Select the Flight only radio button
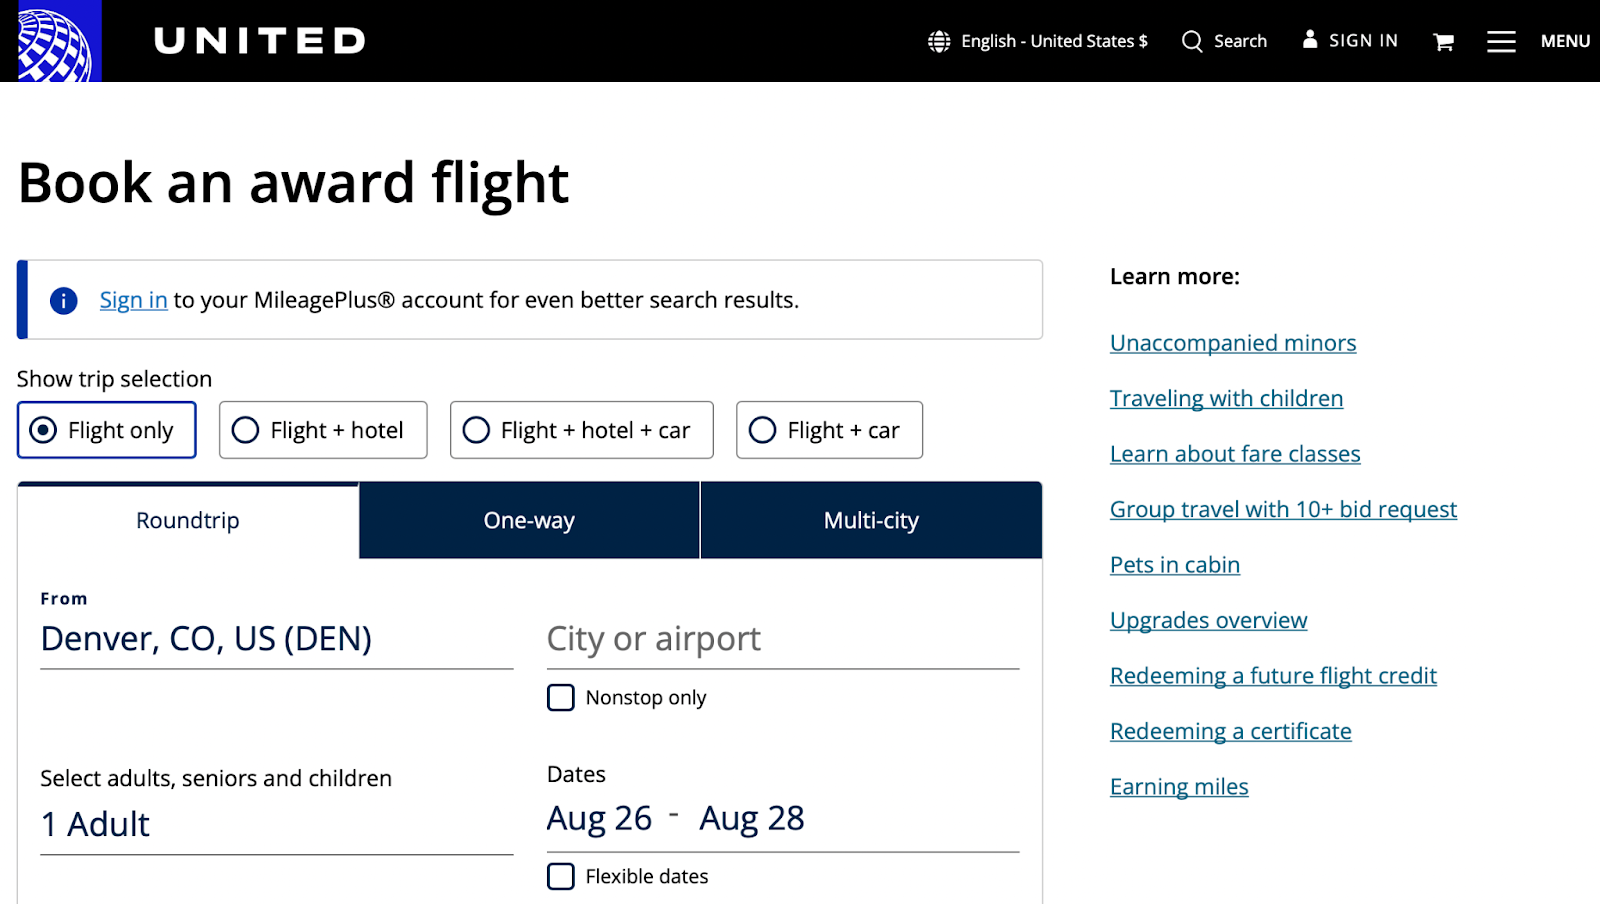1600x904 pixels. coord(44,430)
